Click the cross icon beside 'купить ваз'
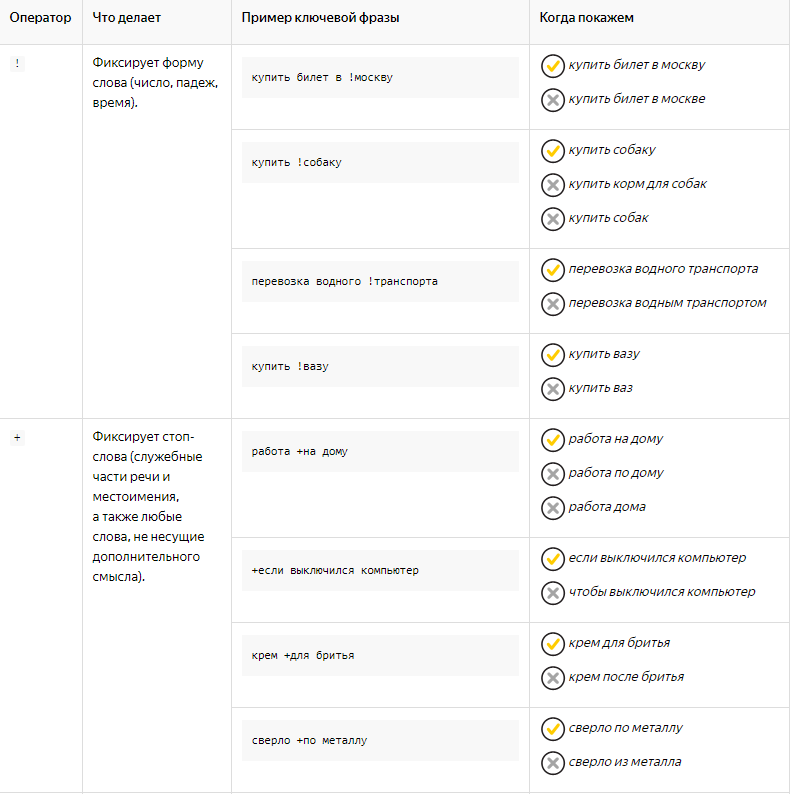This screenshot has width=792, height=794. click(552, 389)
